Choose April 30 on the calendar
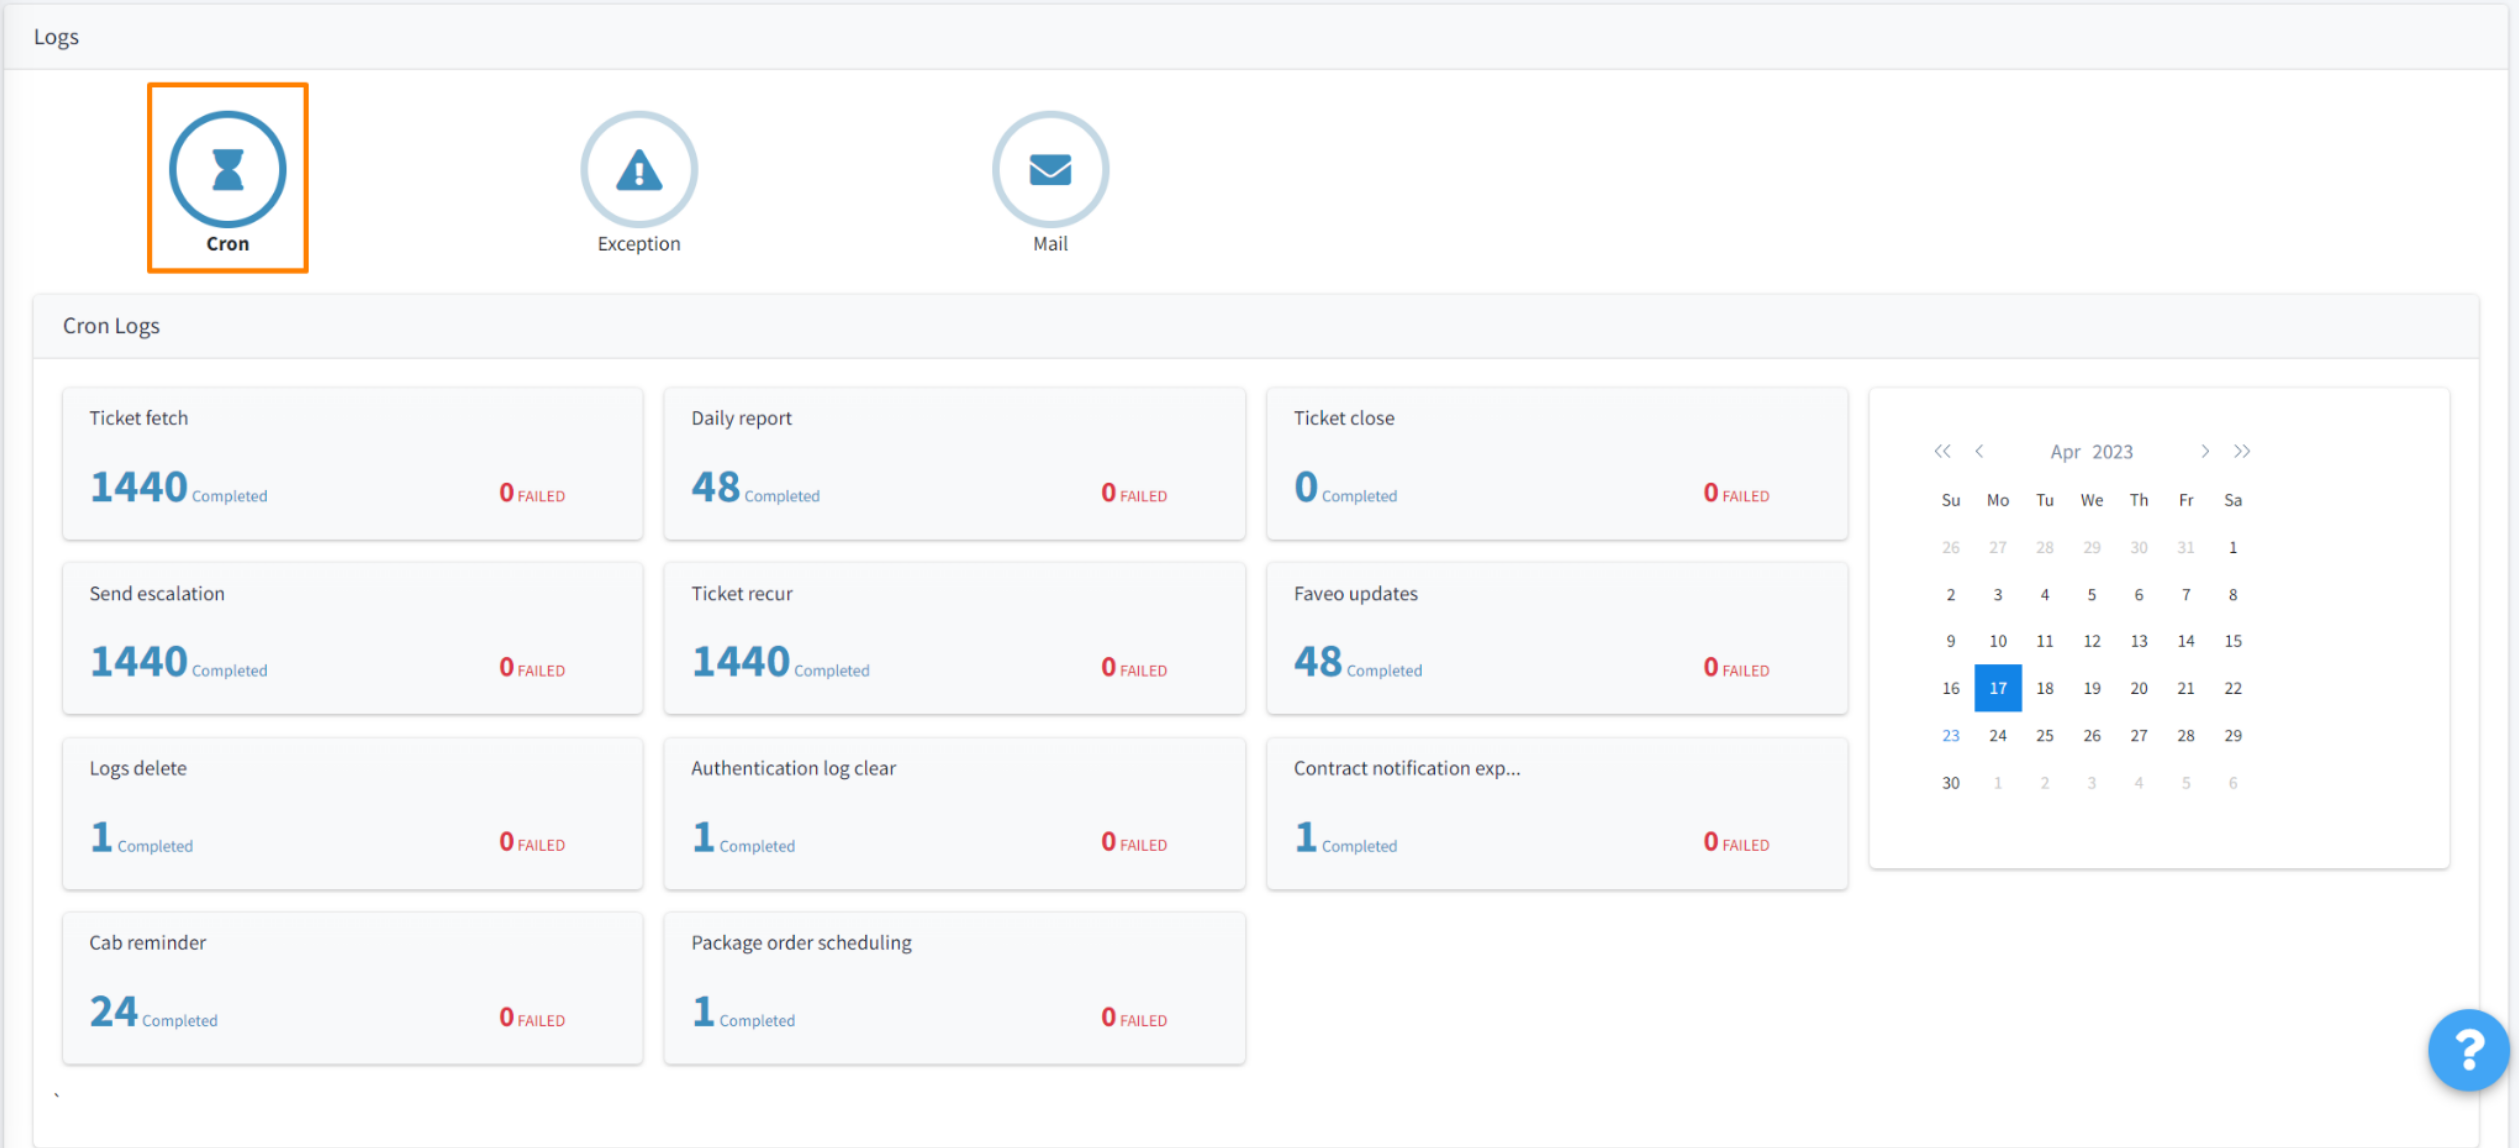Viewport: 2519px width, 1148px height. click(x=1950, y=783)
